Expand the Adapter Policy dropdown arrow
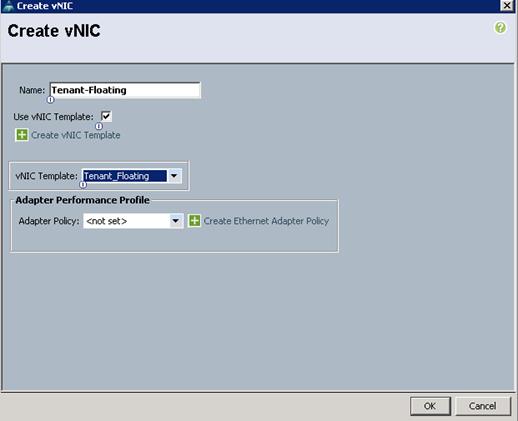The image size is (518, 421). tap(175, 221)
